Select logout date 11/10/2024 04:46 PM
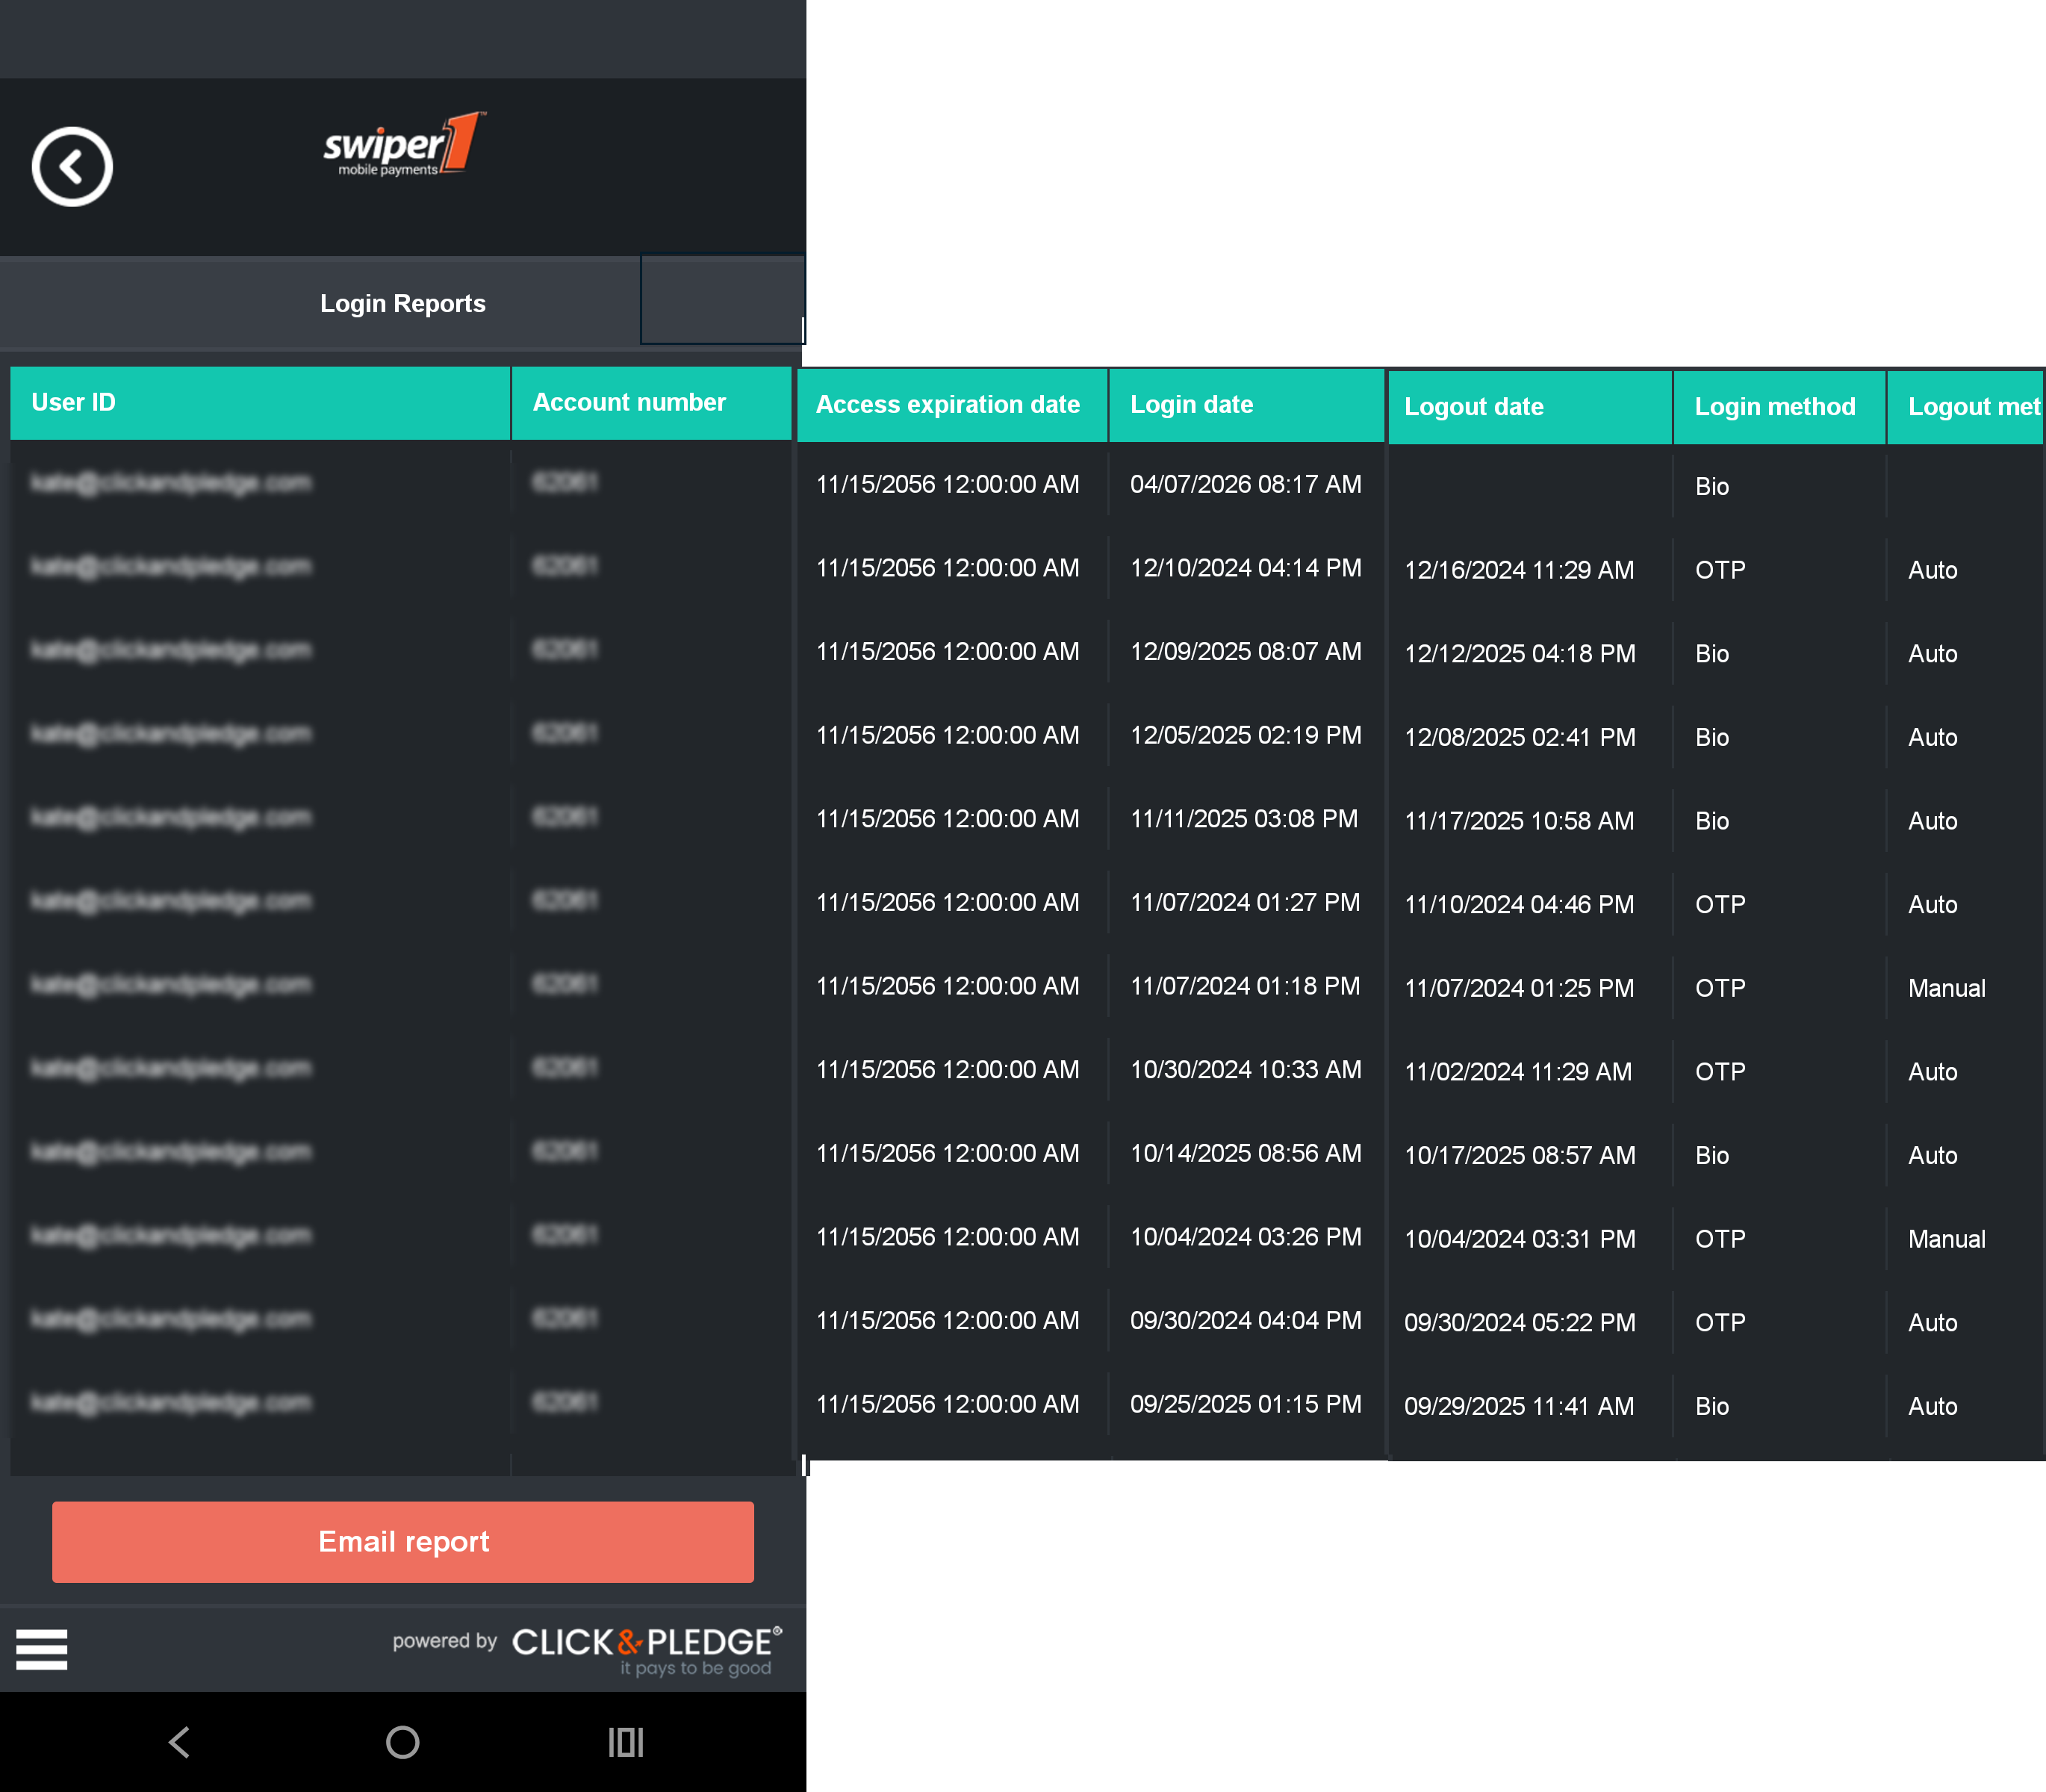 point(1519,905)
